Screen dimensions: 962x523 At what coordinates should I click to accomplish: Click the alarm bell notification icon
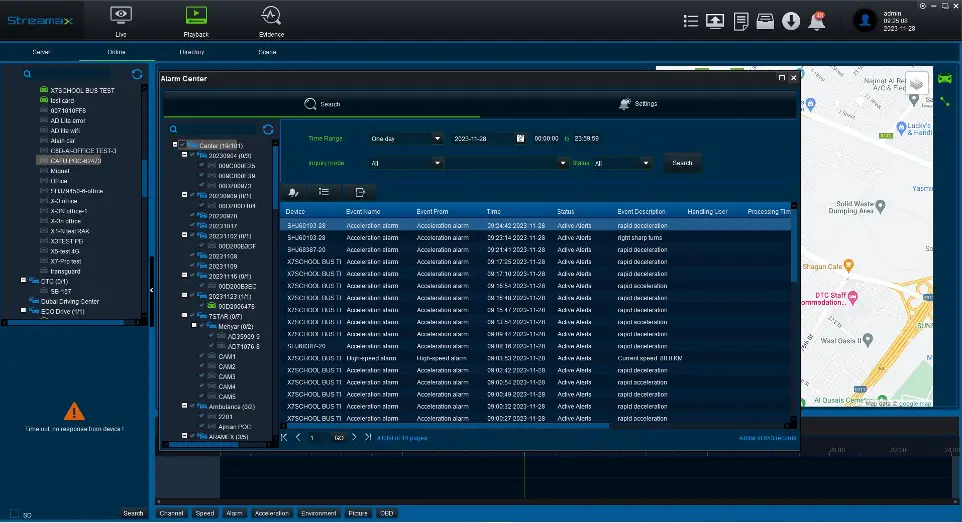pos(817,21)
